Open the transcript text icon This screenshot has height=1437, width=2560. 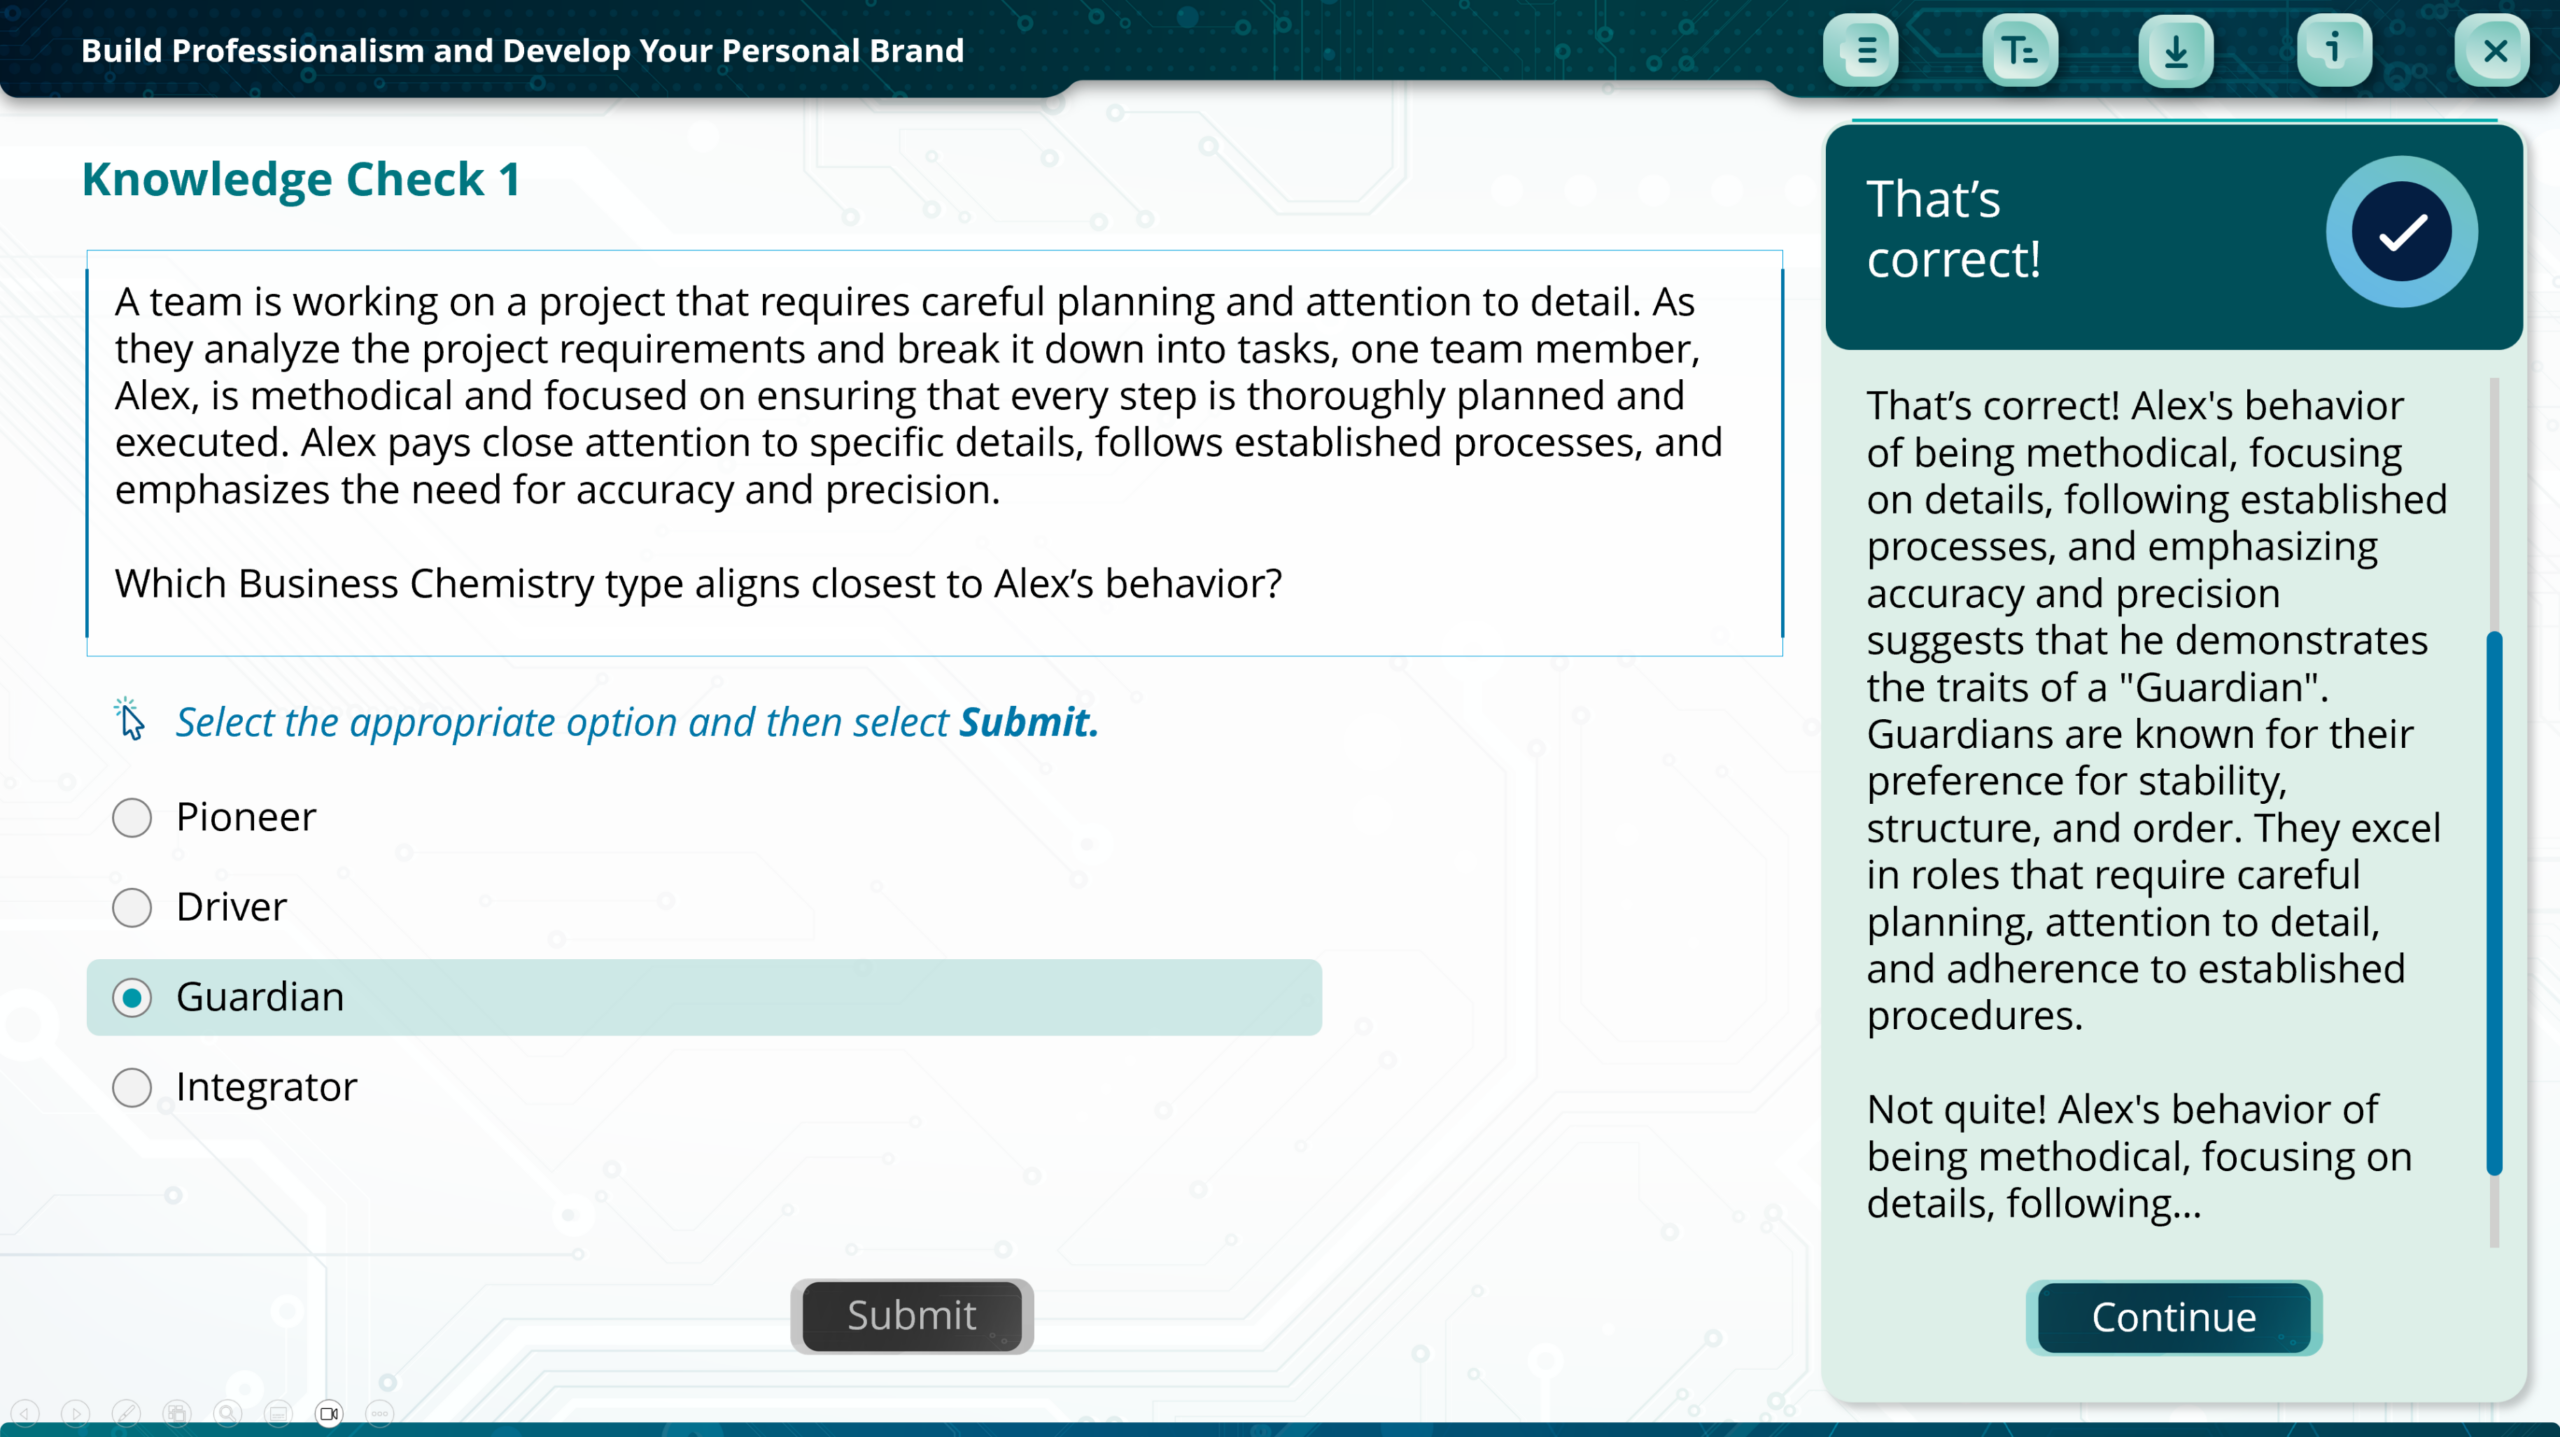click(2019, 51)
